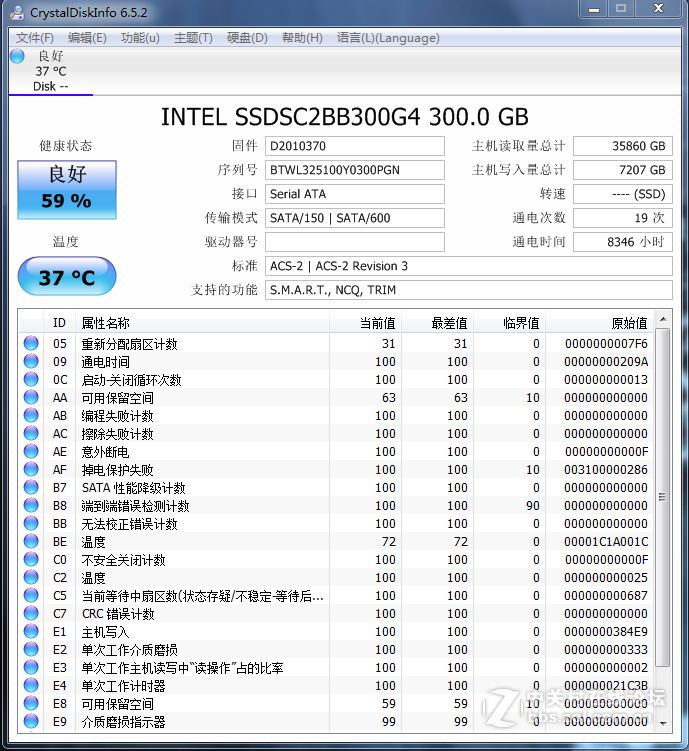Click status orb for BB 无法校正错误计数
This screenshot has width=689, height=751.
pos(31,523)
